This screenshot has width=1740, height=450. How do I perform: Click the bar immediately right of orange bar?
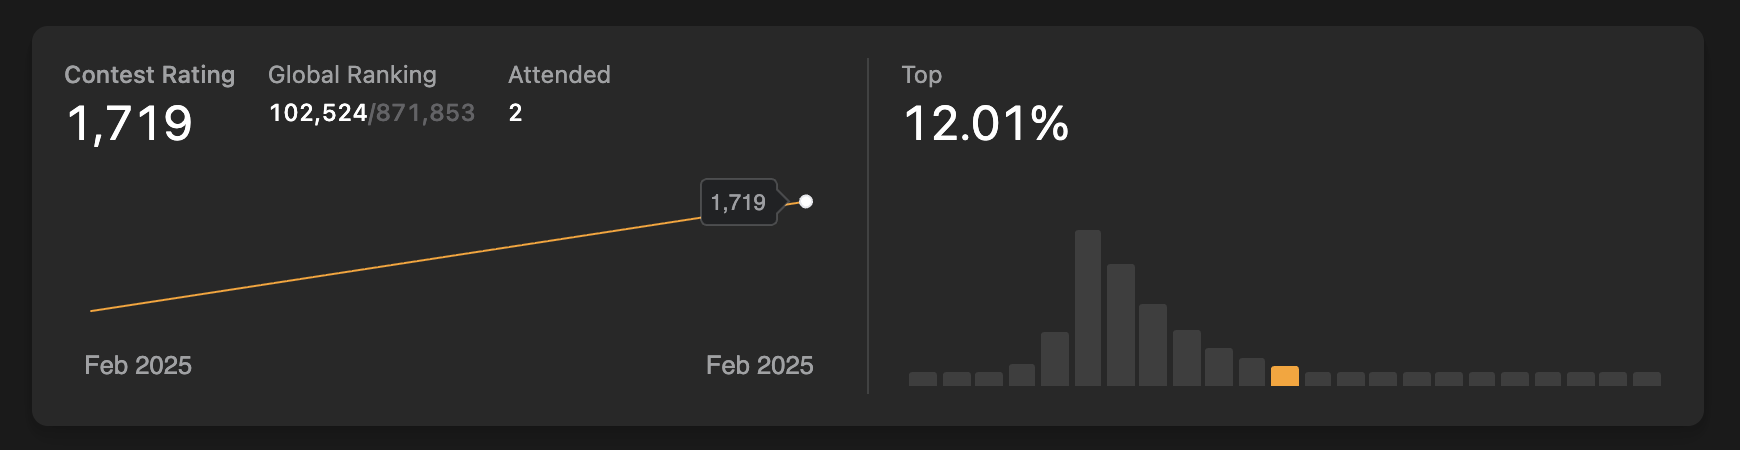click(x=1318, y=379)
